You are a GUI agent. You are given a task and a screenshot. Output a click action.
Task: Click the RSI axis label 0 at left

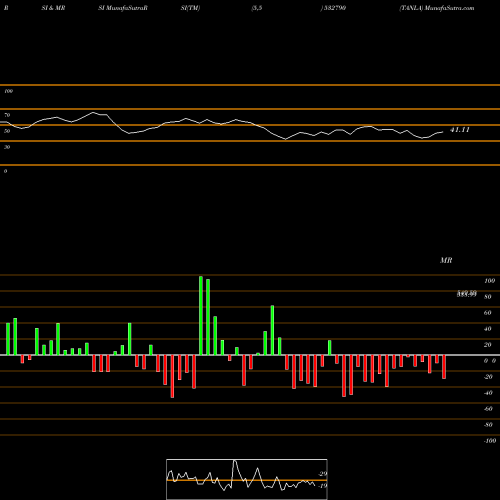click(x=5, y=171)
